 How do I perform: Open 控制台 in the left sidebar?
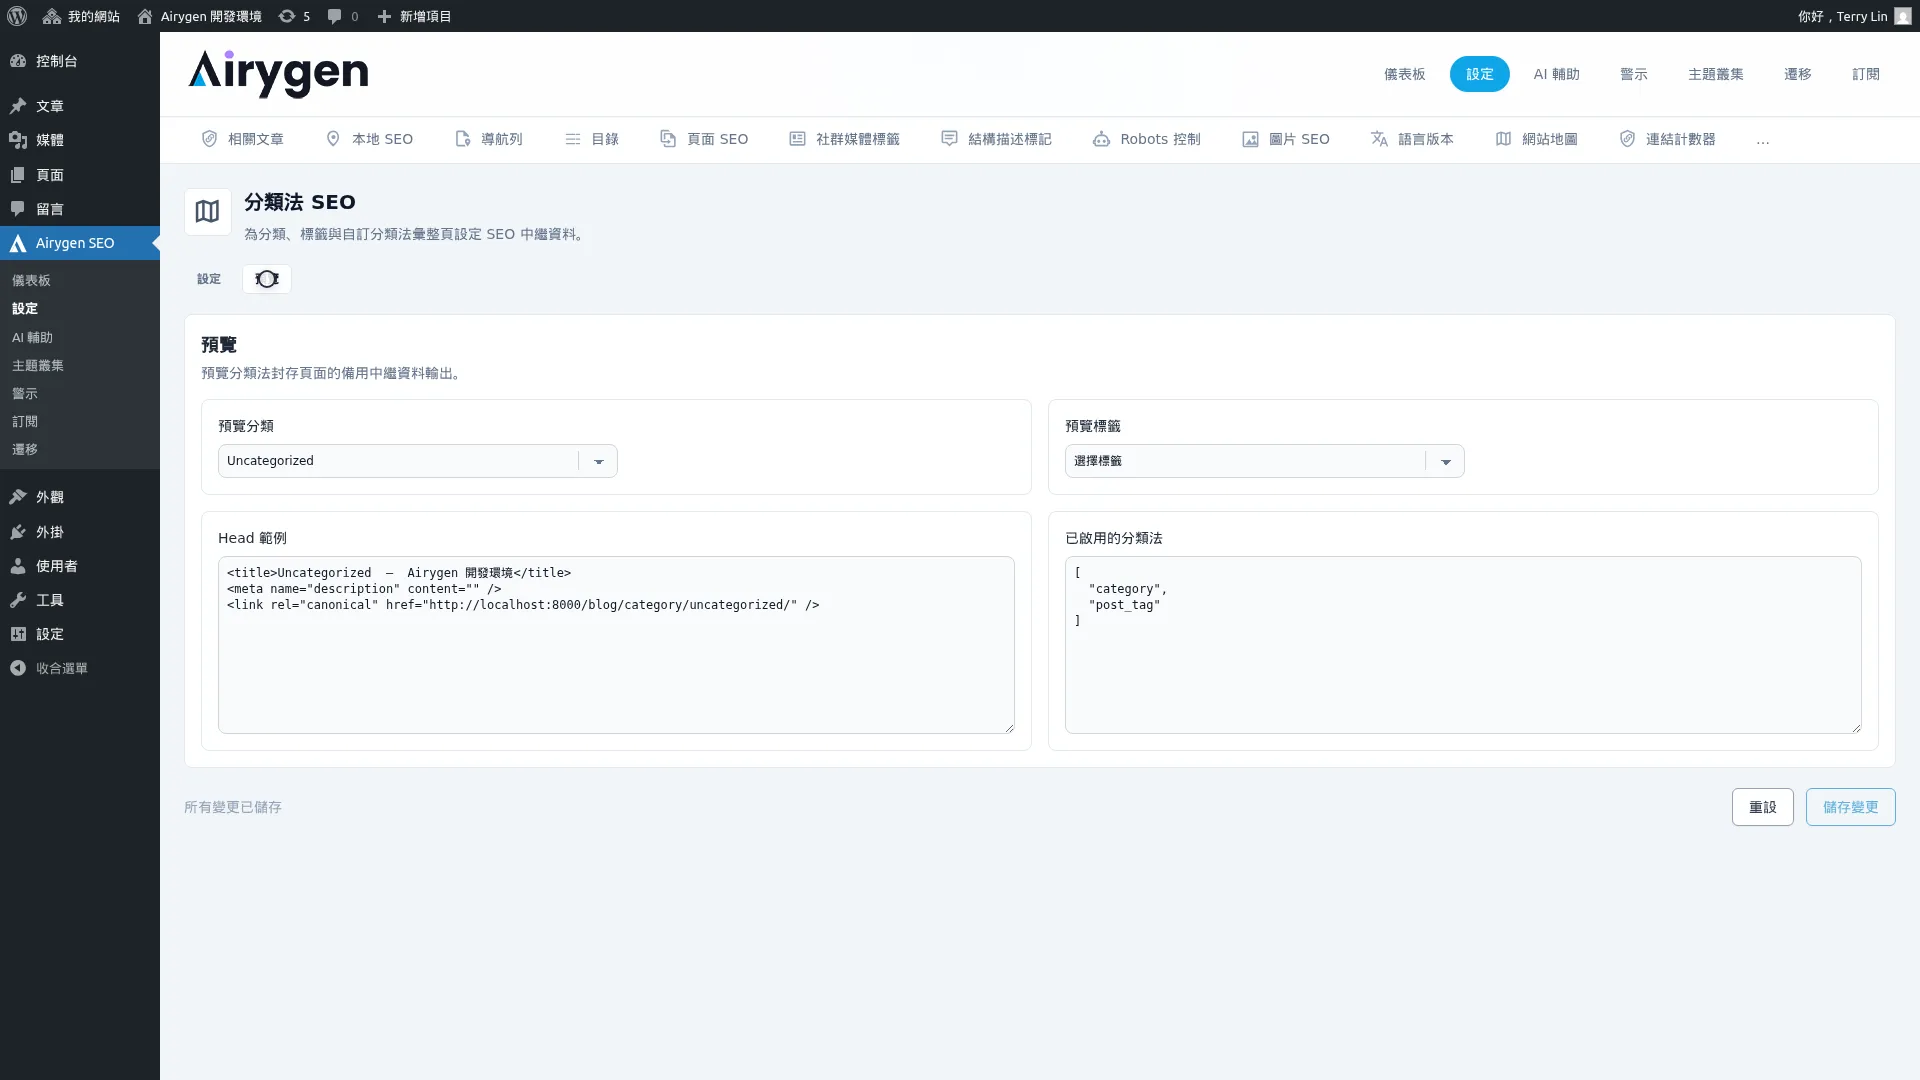tap(80, 61)
